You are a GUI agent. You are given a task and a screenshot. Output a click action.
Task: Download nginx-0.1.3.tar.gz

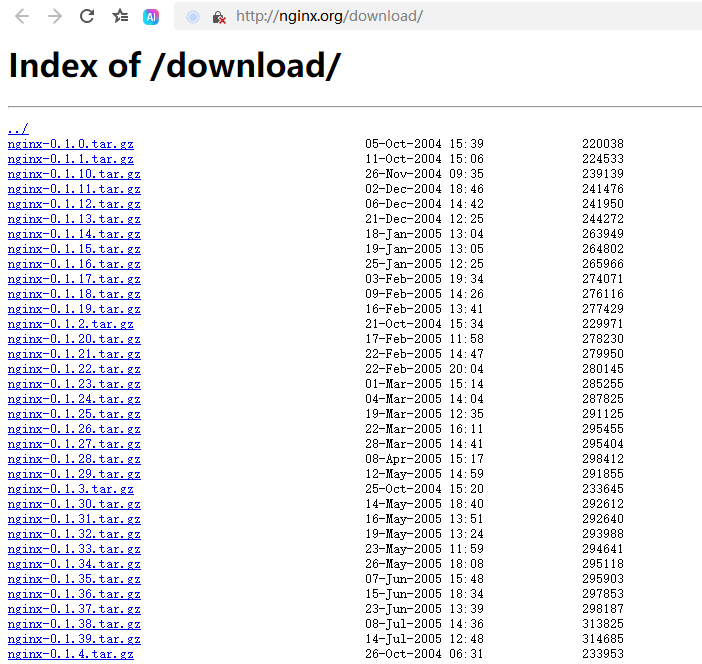[x=71, y=489]
